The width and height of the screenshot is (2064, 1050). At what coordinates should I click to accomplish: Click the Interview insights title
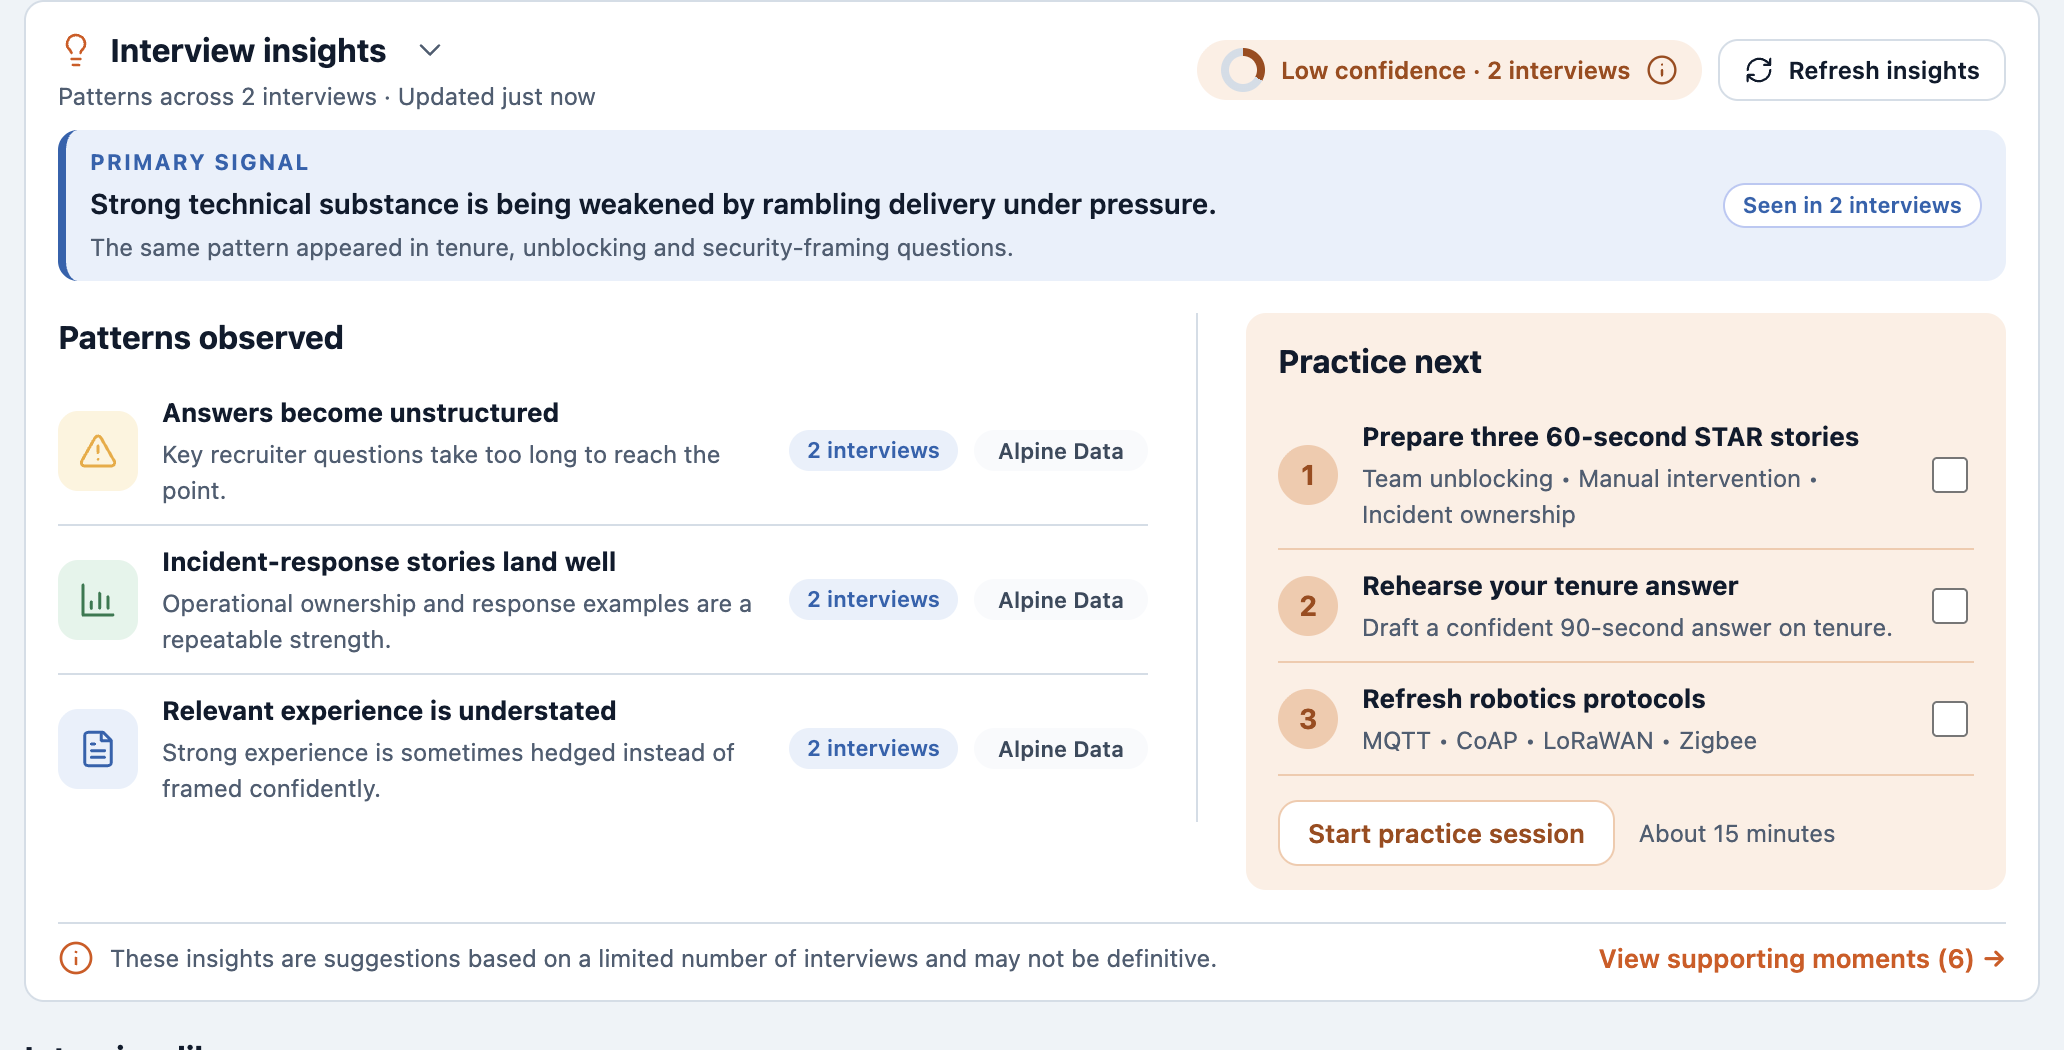(248, 51)
